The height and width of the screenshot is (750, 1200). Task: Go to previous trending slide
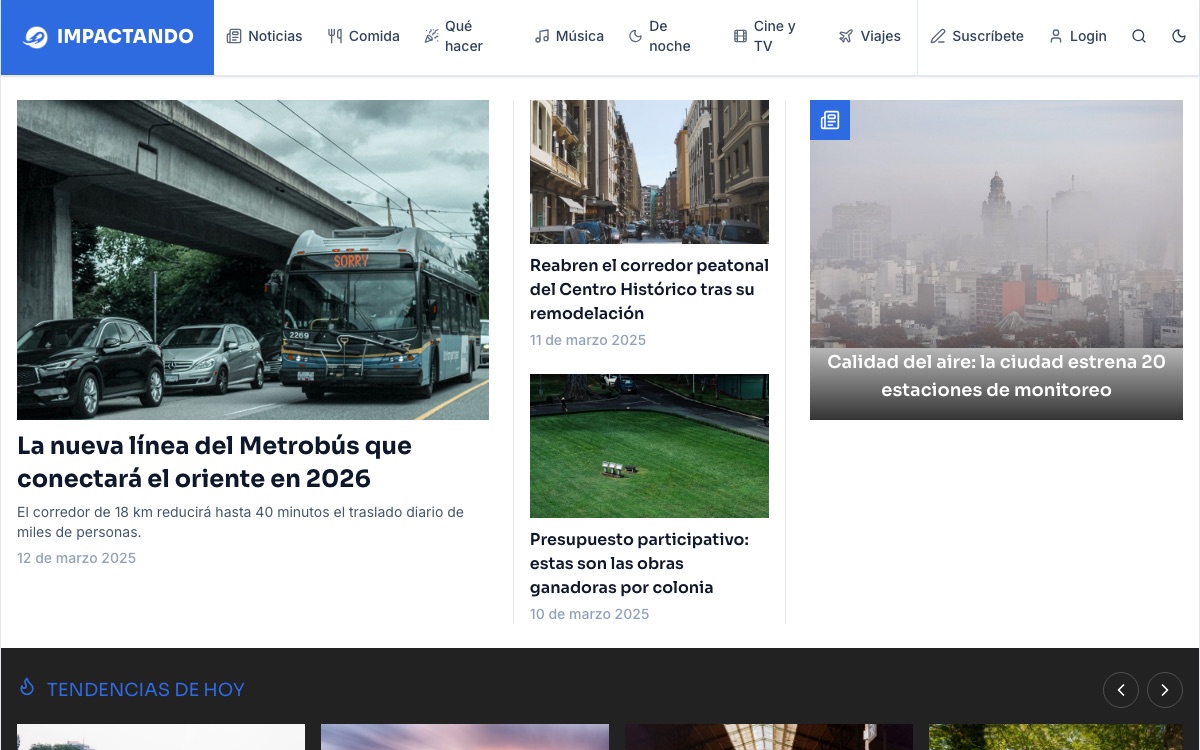coord(1121,690)
